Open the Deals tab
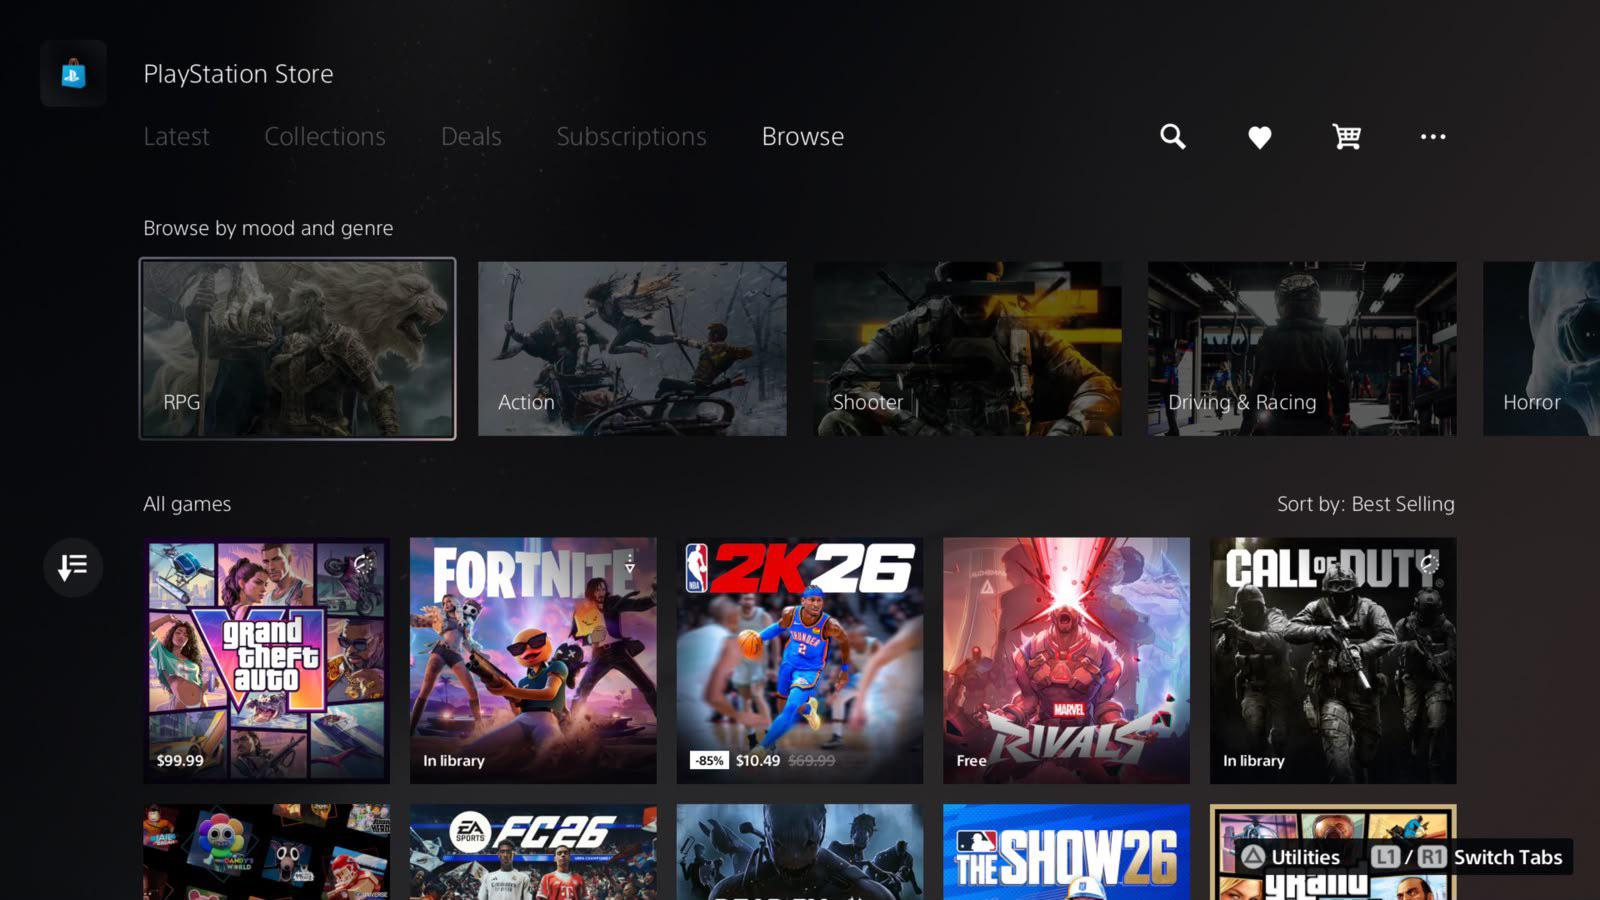This screenshot has width=1600, height=900. coord(471,136)
